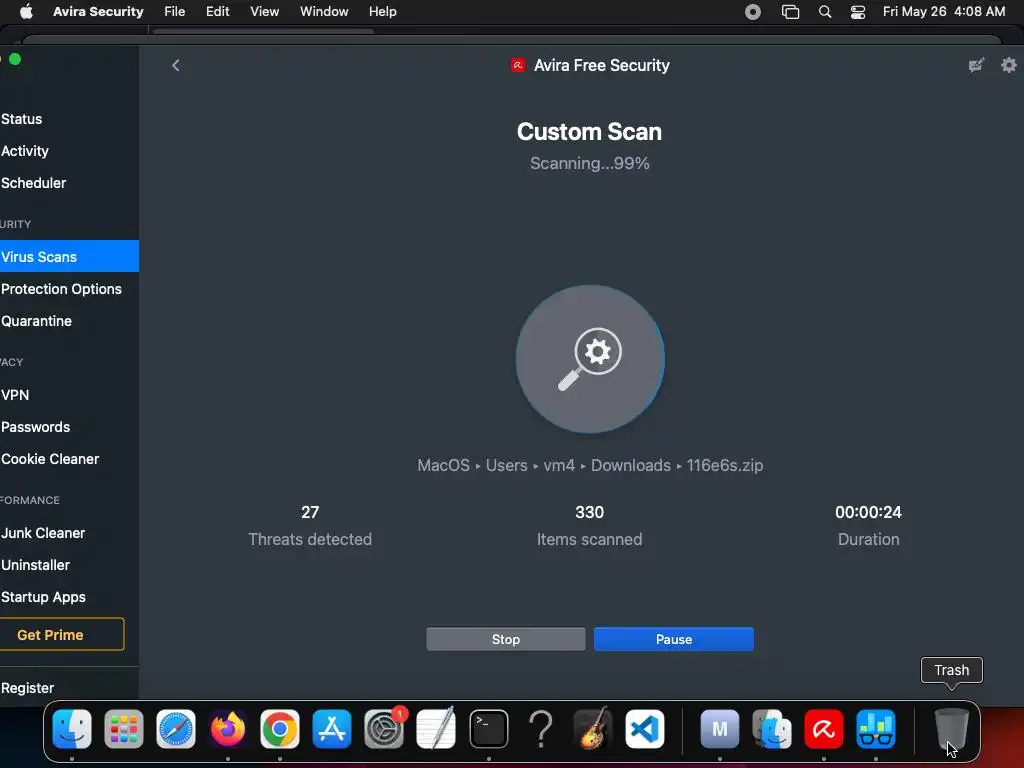Launch Google Chrome from the dock

point(280,729)
